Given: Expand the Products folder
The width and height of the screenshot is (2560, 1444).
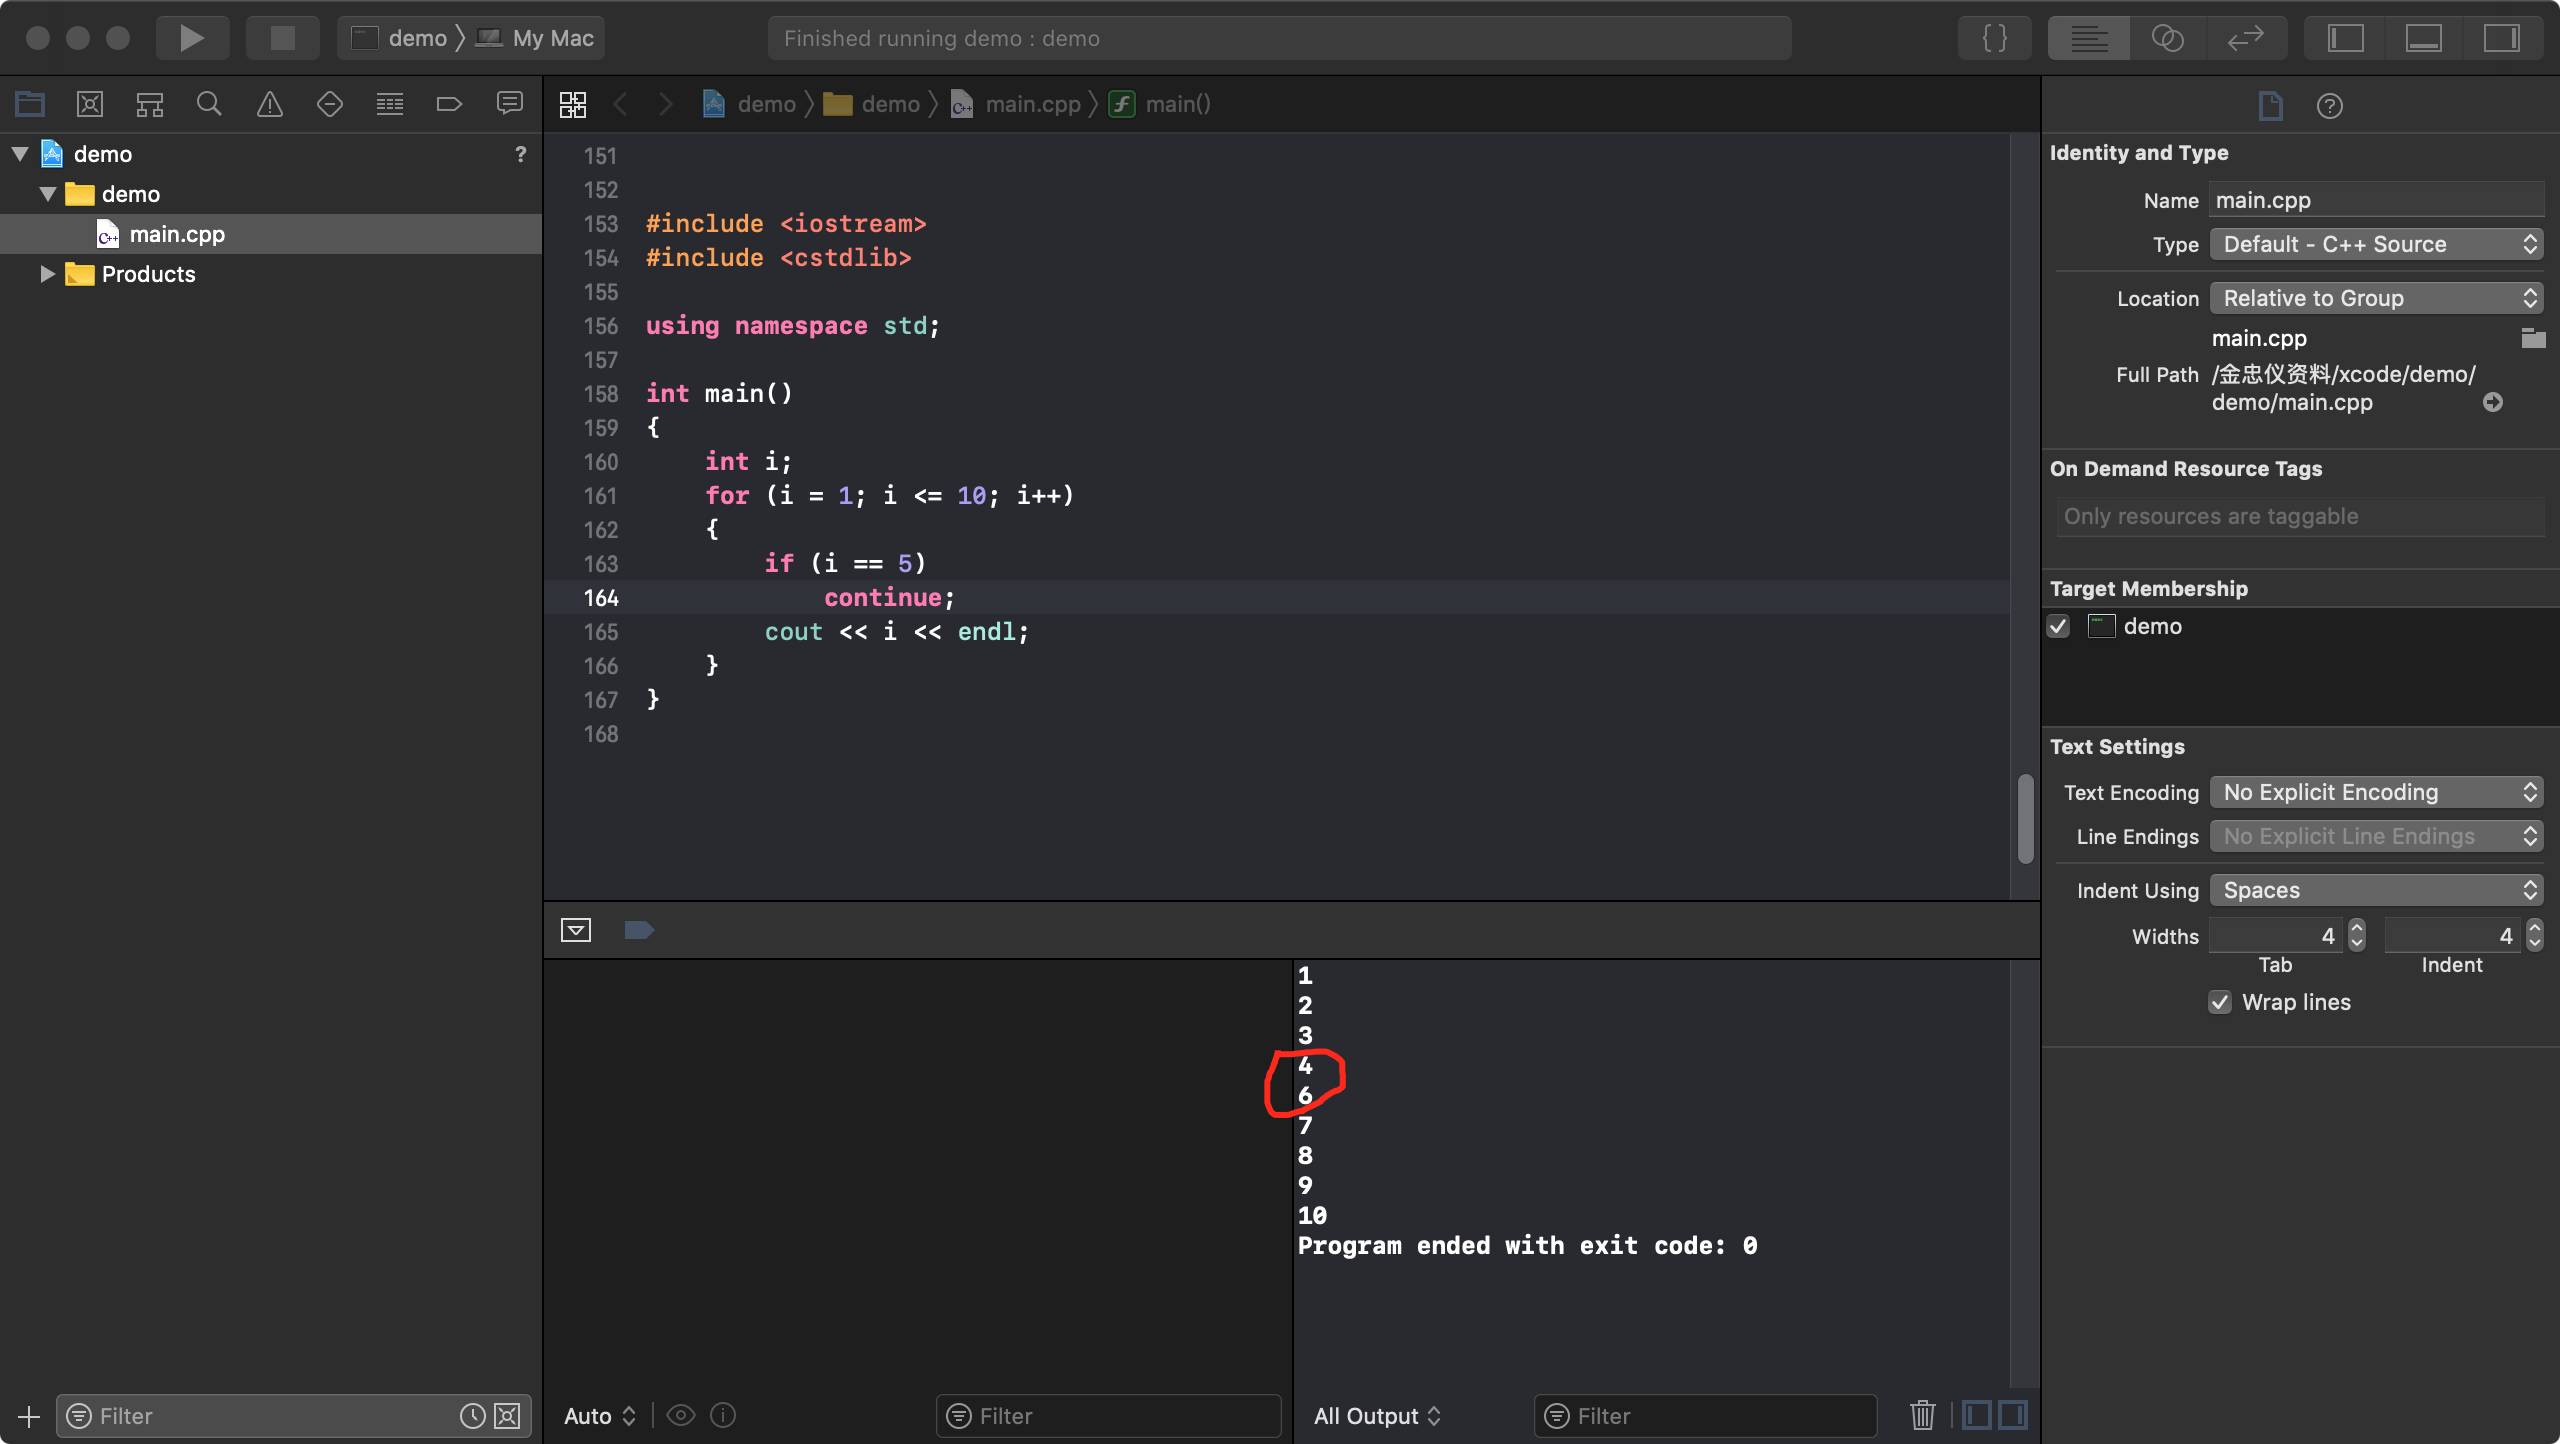Looking at the screenshot, I should [x=46, y=274].
